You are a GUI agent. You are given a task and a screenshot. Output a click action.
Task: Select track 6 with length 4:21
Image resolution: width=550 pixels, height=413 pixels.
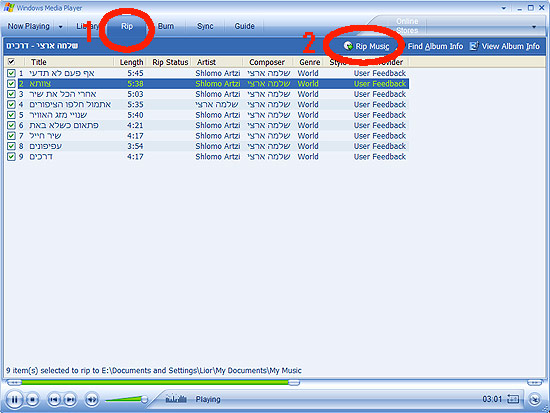pyautogui.click(x=213, y=125)
